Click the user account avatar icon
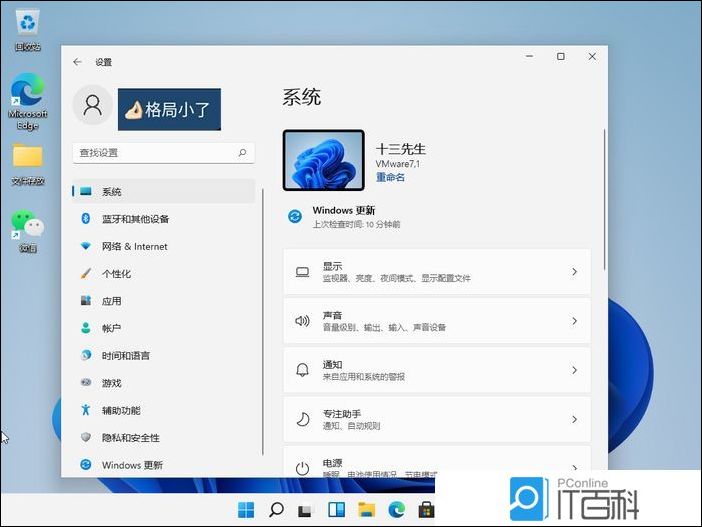The width and height of the screenshot is (702, 527). [92, 106]
